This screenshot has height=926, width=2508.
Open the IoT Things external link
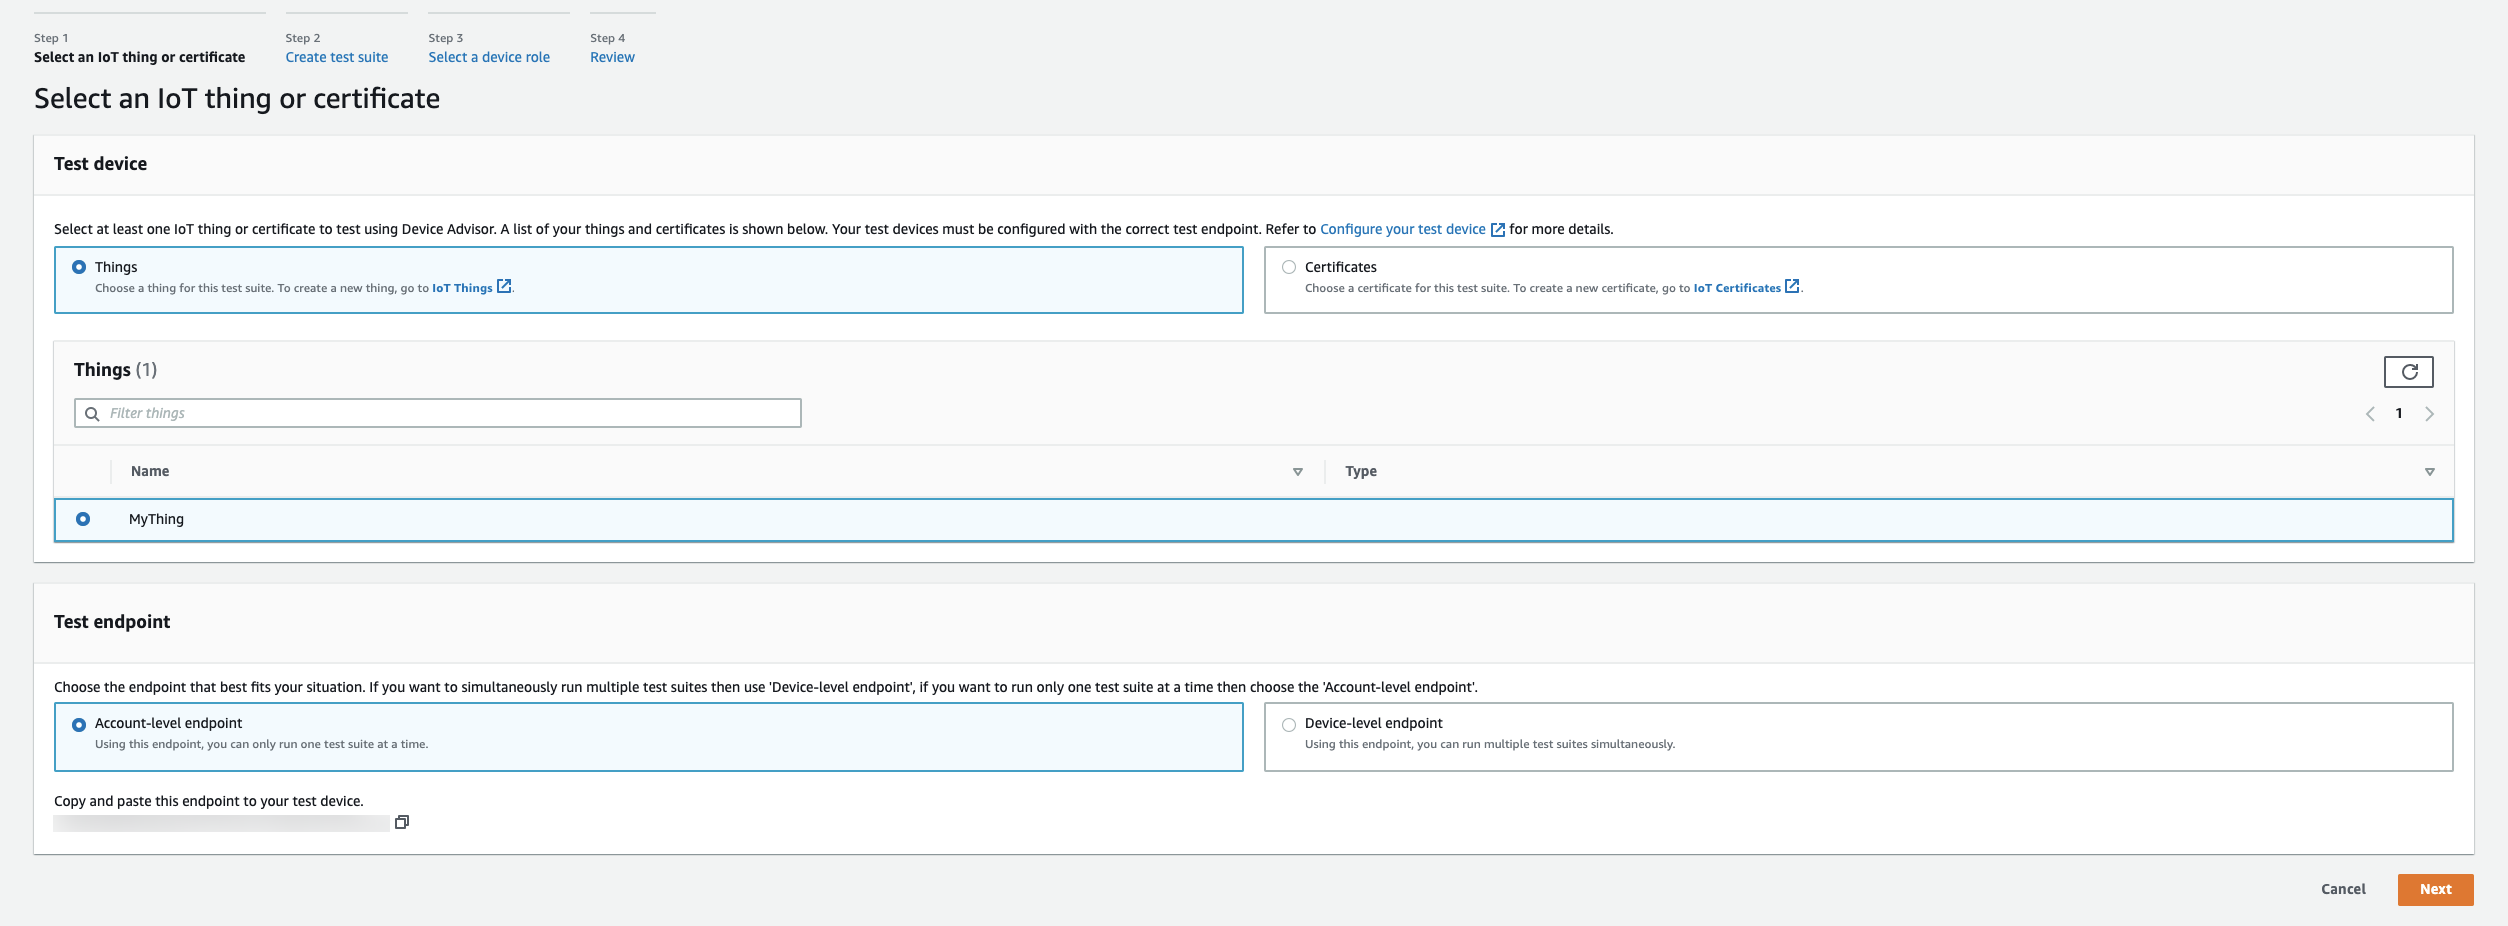(471, 288)
